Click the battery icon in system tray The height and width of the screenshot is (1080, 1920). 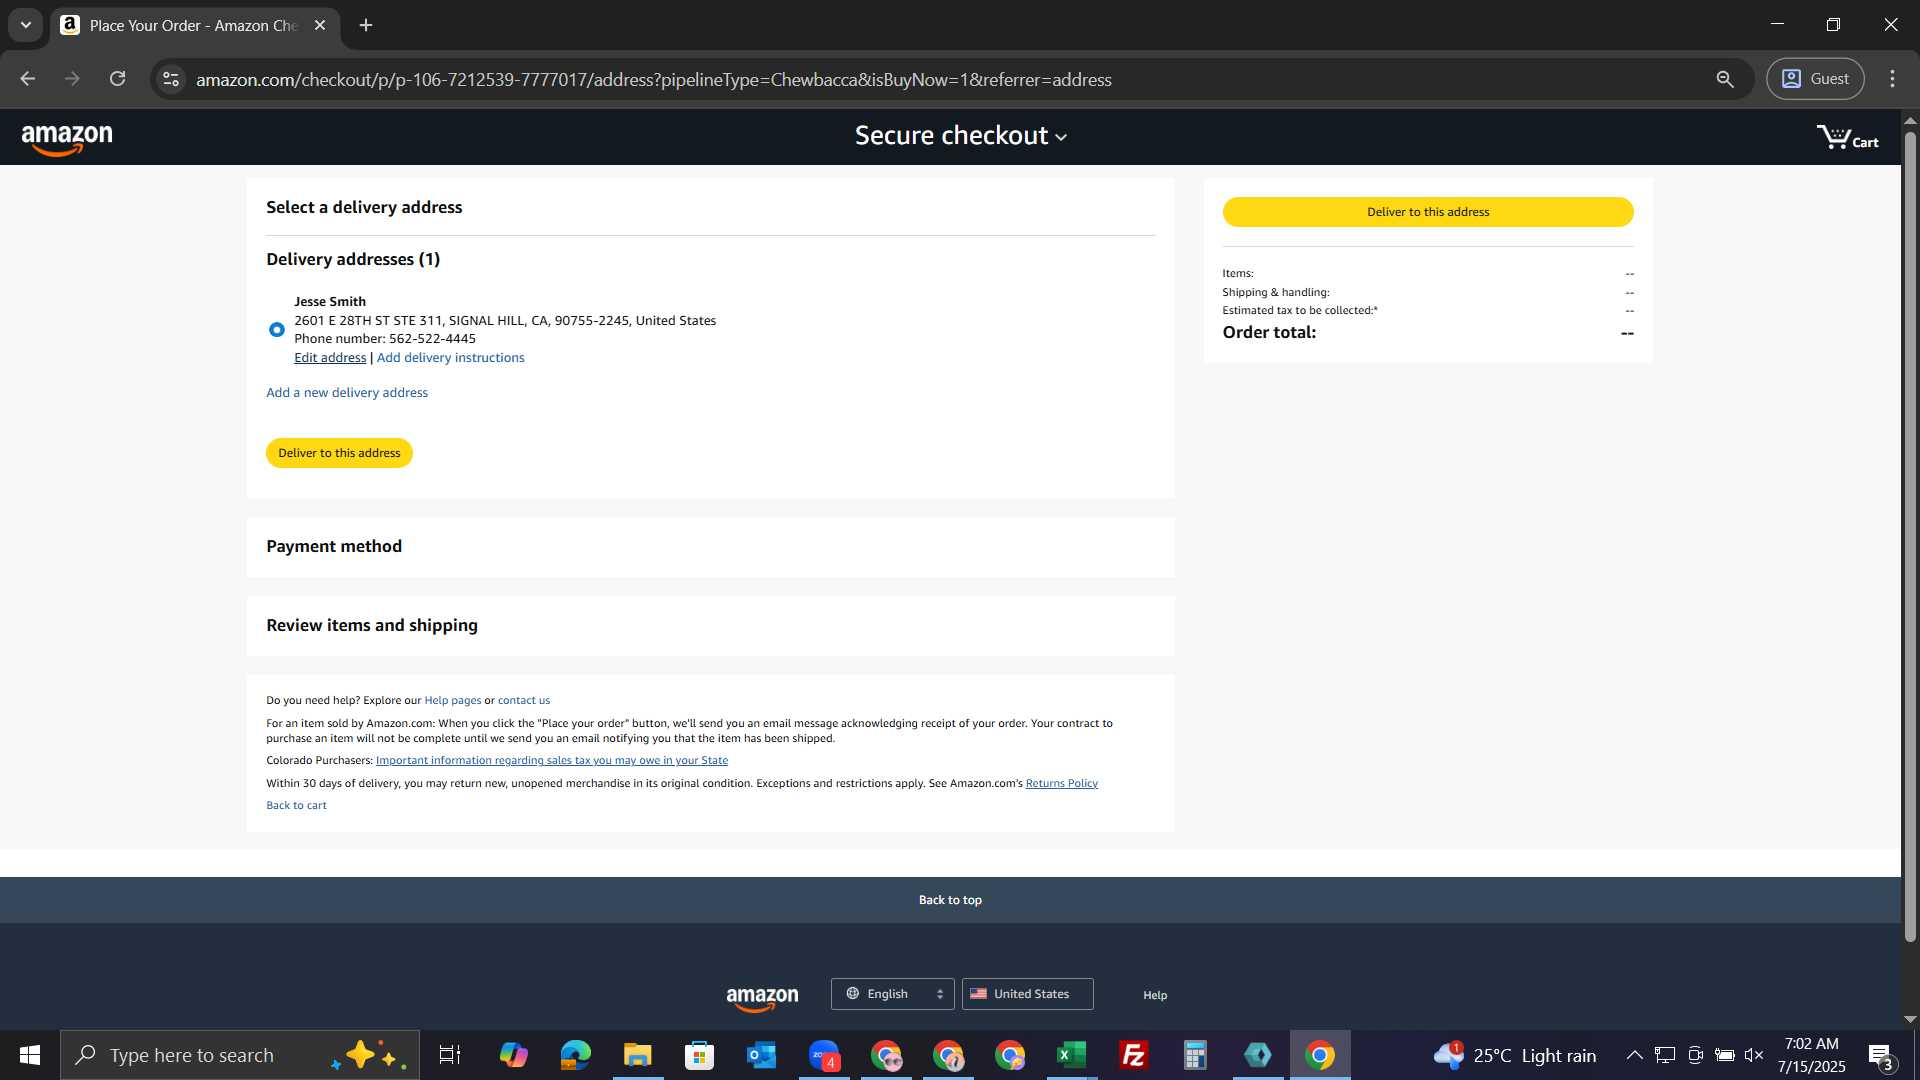1724,1055
